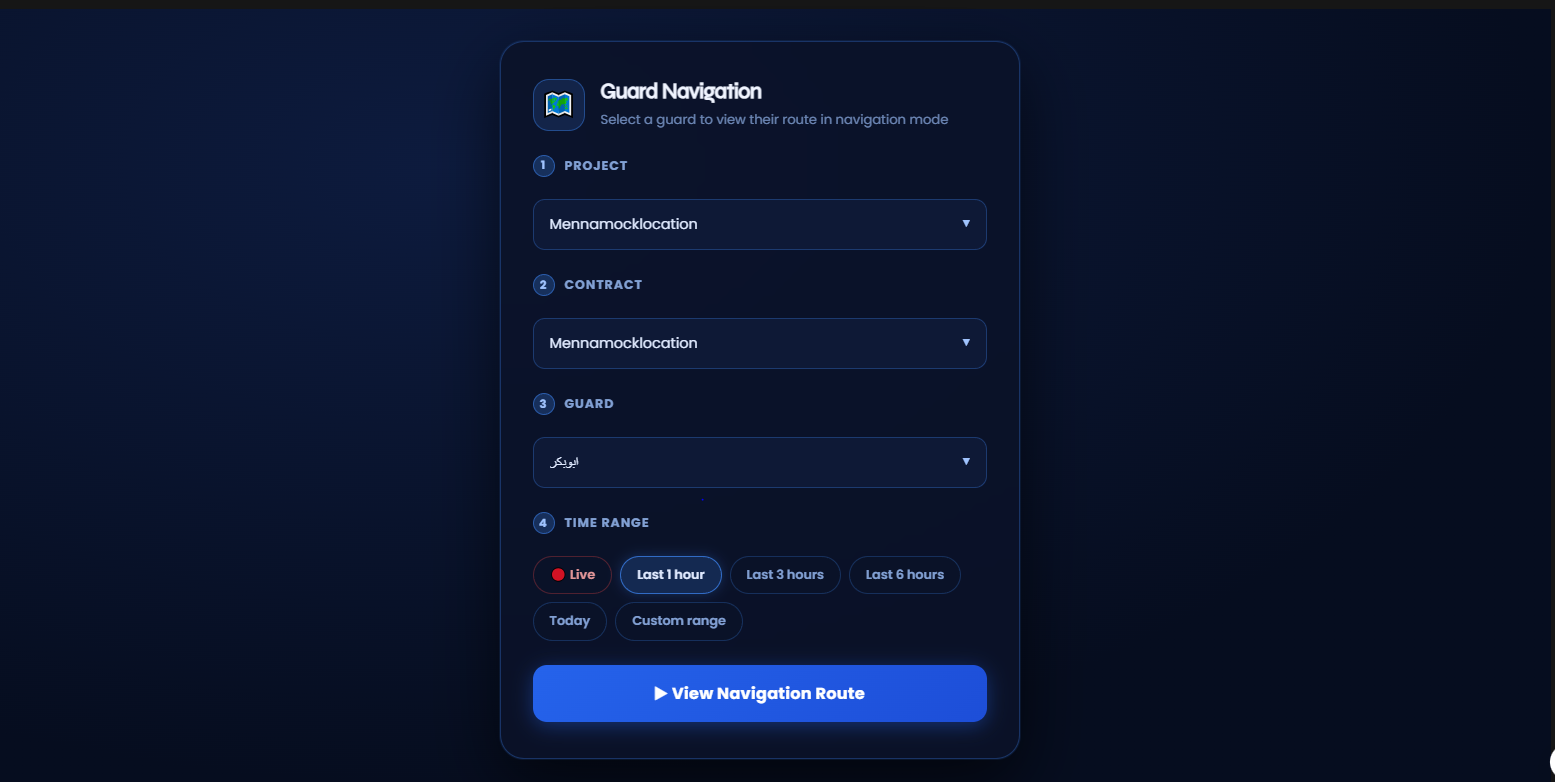Screen dimensions: 1555x782
Task: Click the partial white circle at bottom-right edge
Action: click(x=1551, y=762)
